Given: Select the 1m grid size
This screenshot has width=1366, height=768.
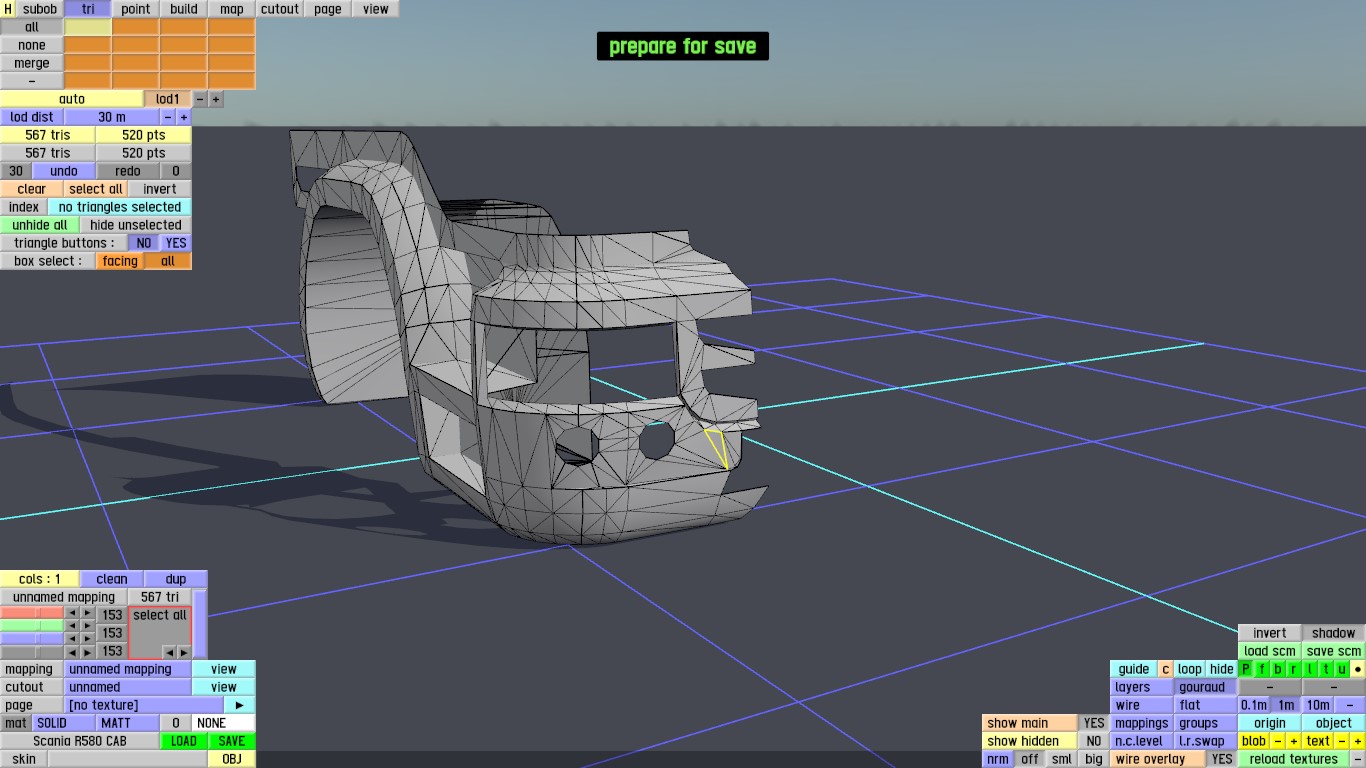Looking at the screenshot, I should pos(1286,705).
